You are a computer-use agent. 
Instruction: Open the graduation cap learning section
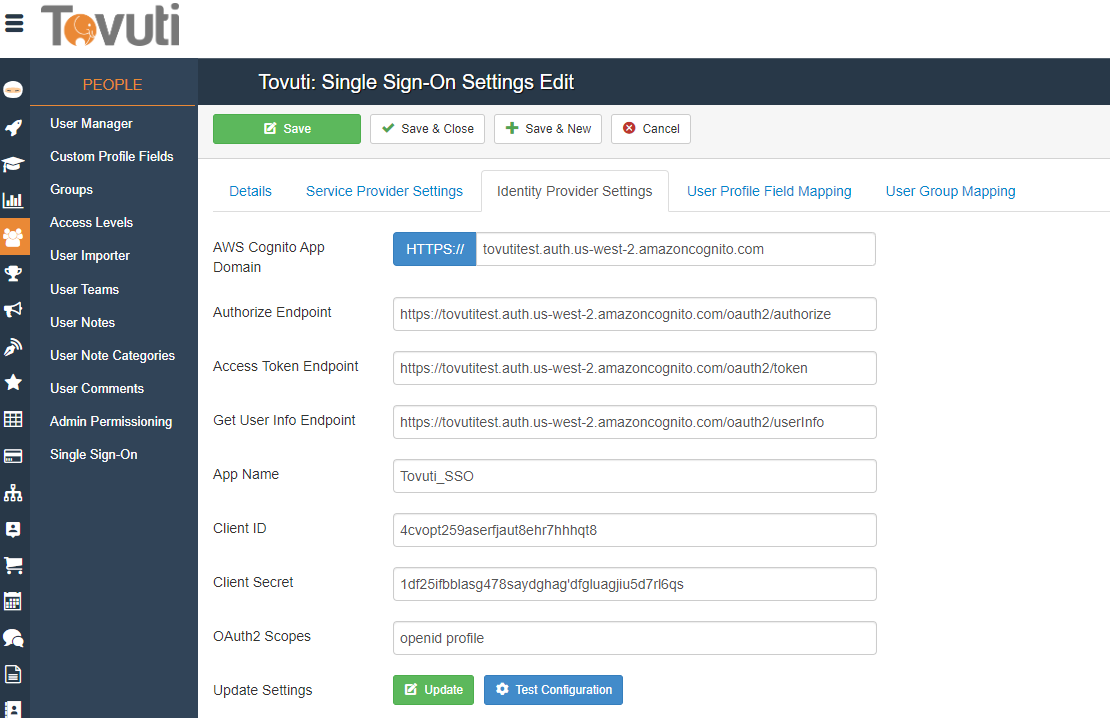14,164
